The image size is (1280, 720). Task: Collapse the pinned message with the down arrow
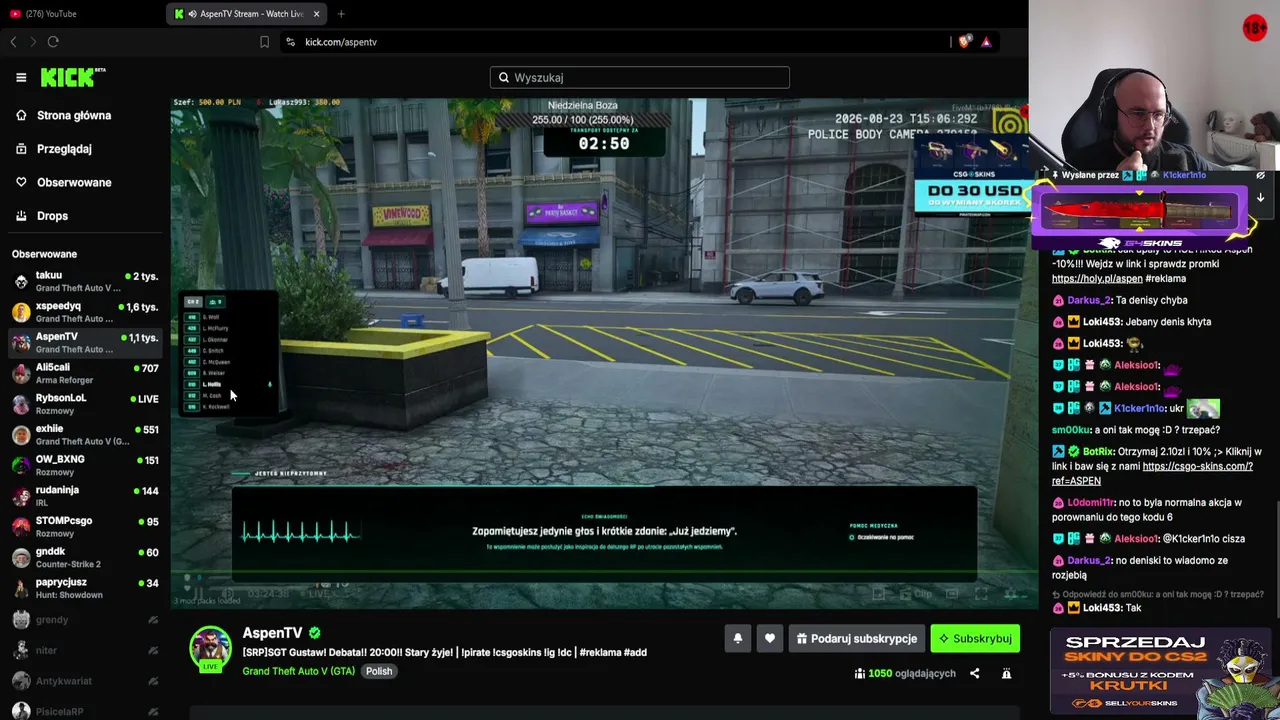pyautogui.click(x=1260, y=198)
